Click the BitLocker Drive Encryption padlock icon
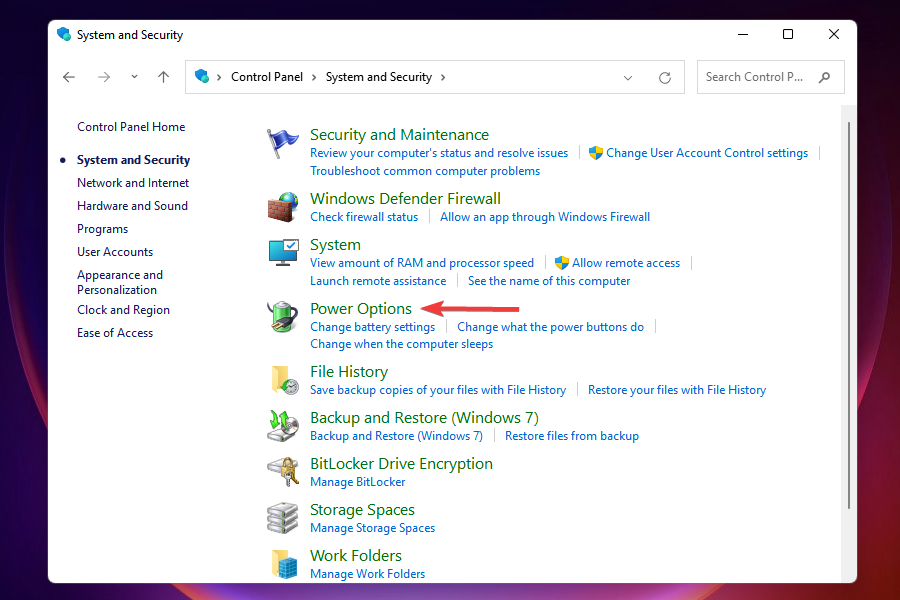 (x=283, y=471)
